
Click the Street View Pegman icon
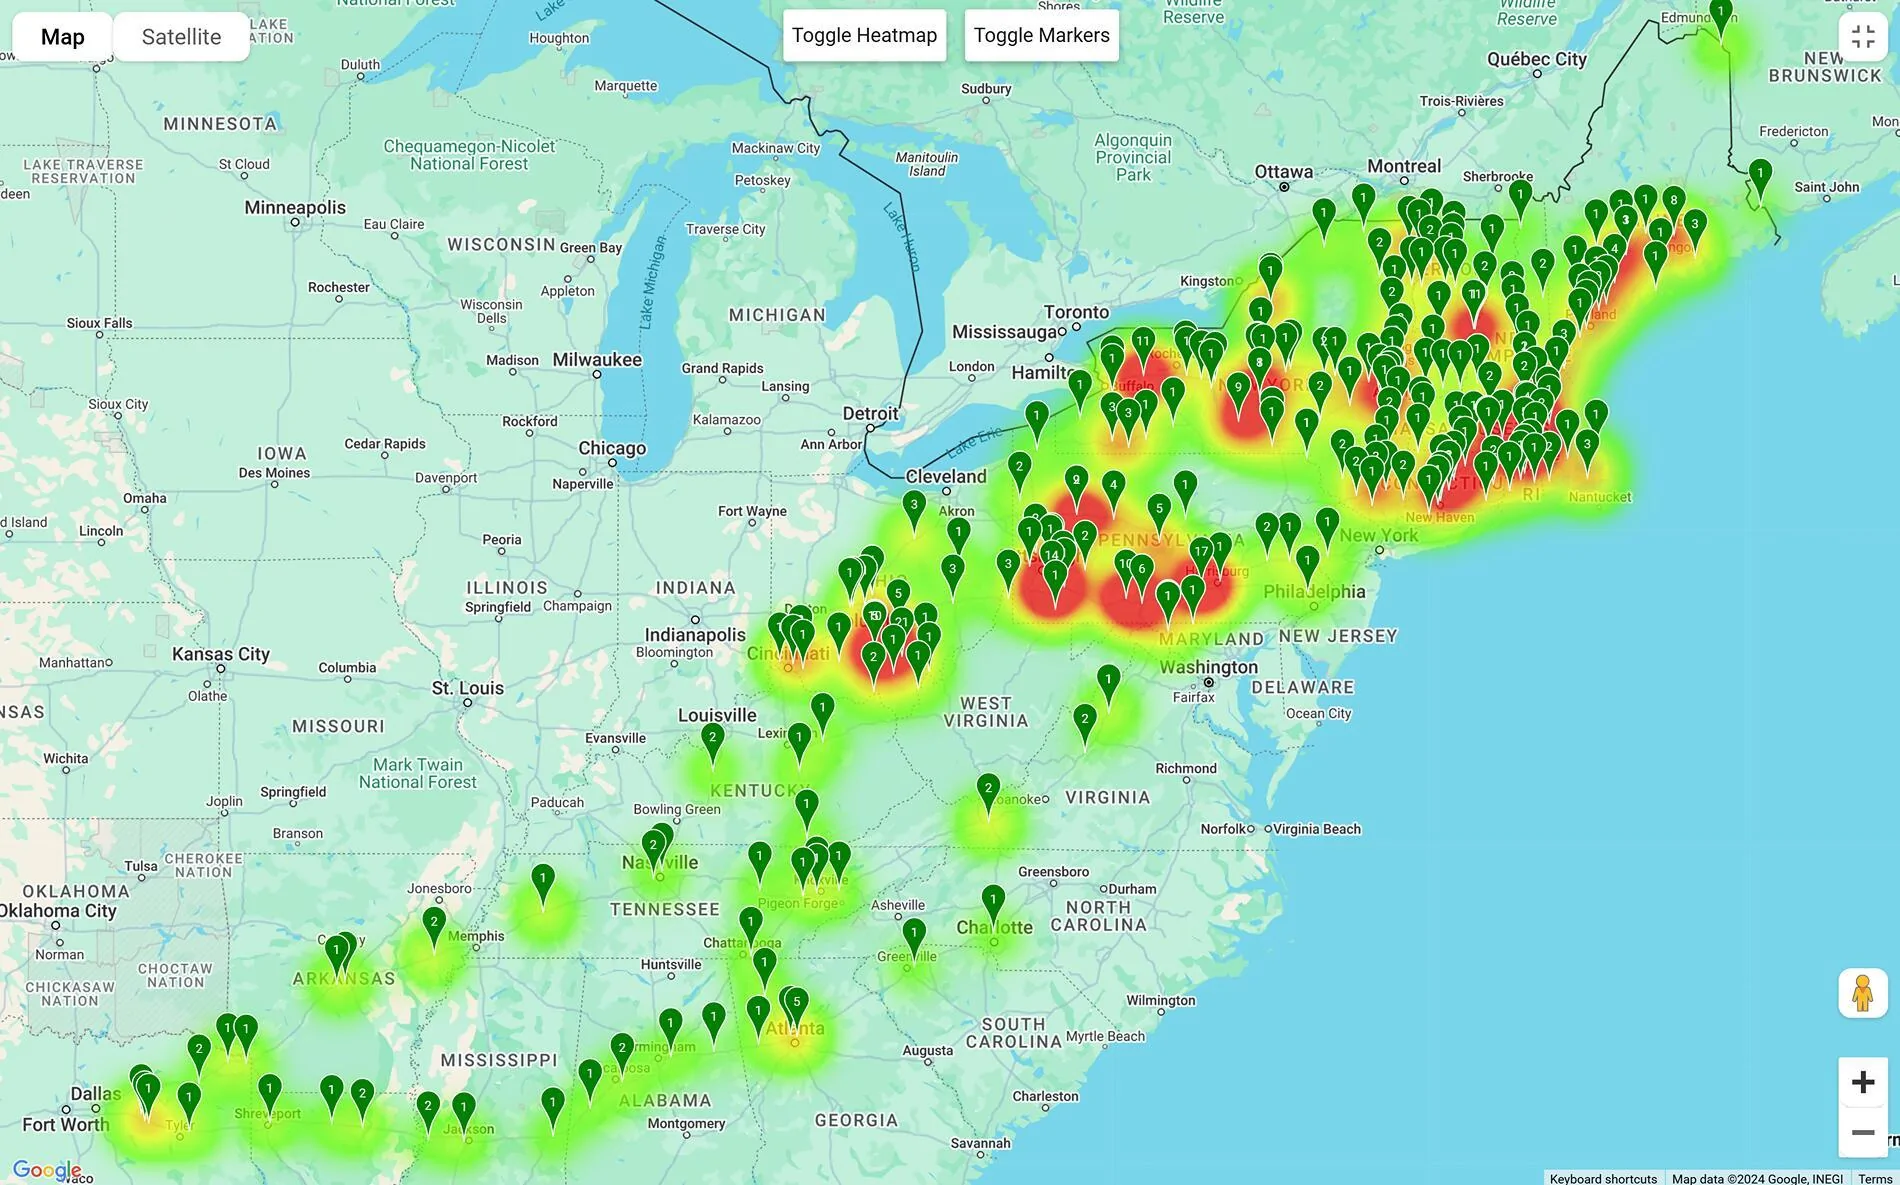click(x=1862, y=993)
